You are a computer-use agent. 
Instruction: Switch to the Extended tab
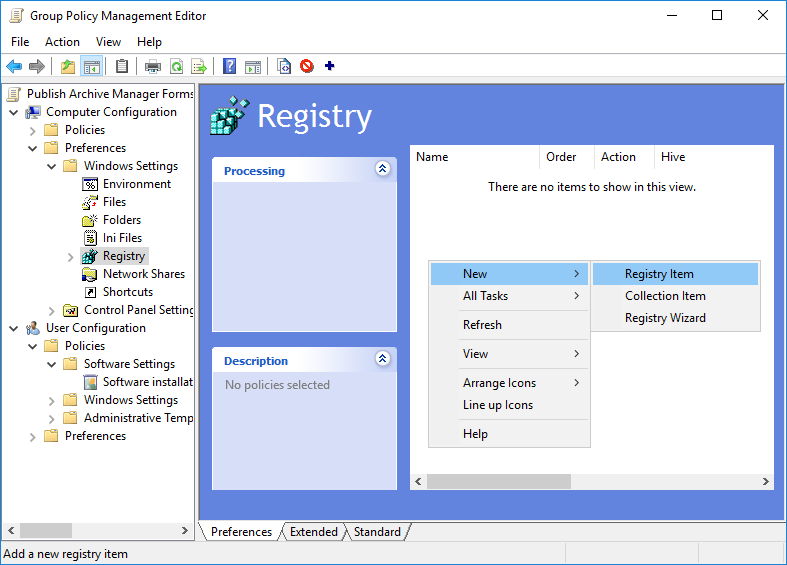tap(314, 532)
